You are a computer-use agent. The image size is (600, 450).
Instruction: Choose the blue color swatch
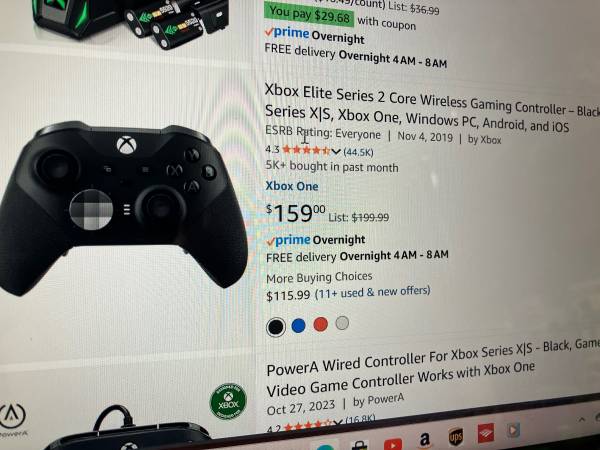(x=298, y=326)
